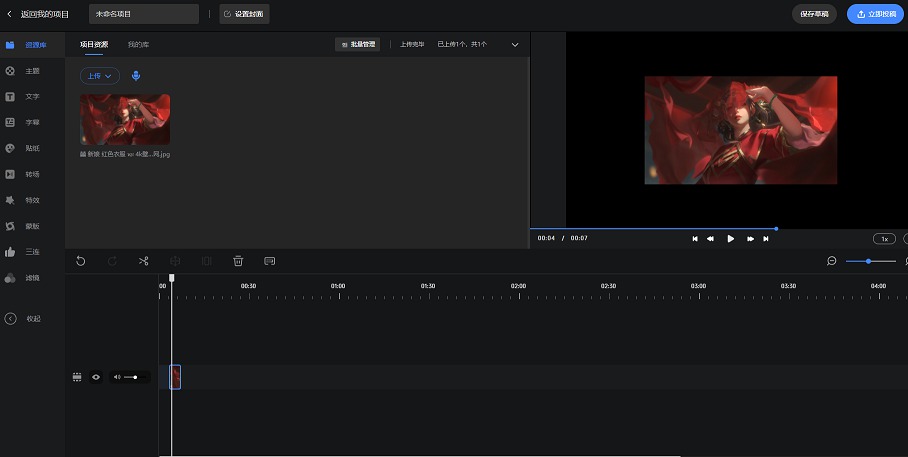Click the 00:04 current time readout
908x457 pixels.
point(546,238)
